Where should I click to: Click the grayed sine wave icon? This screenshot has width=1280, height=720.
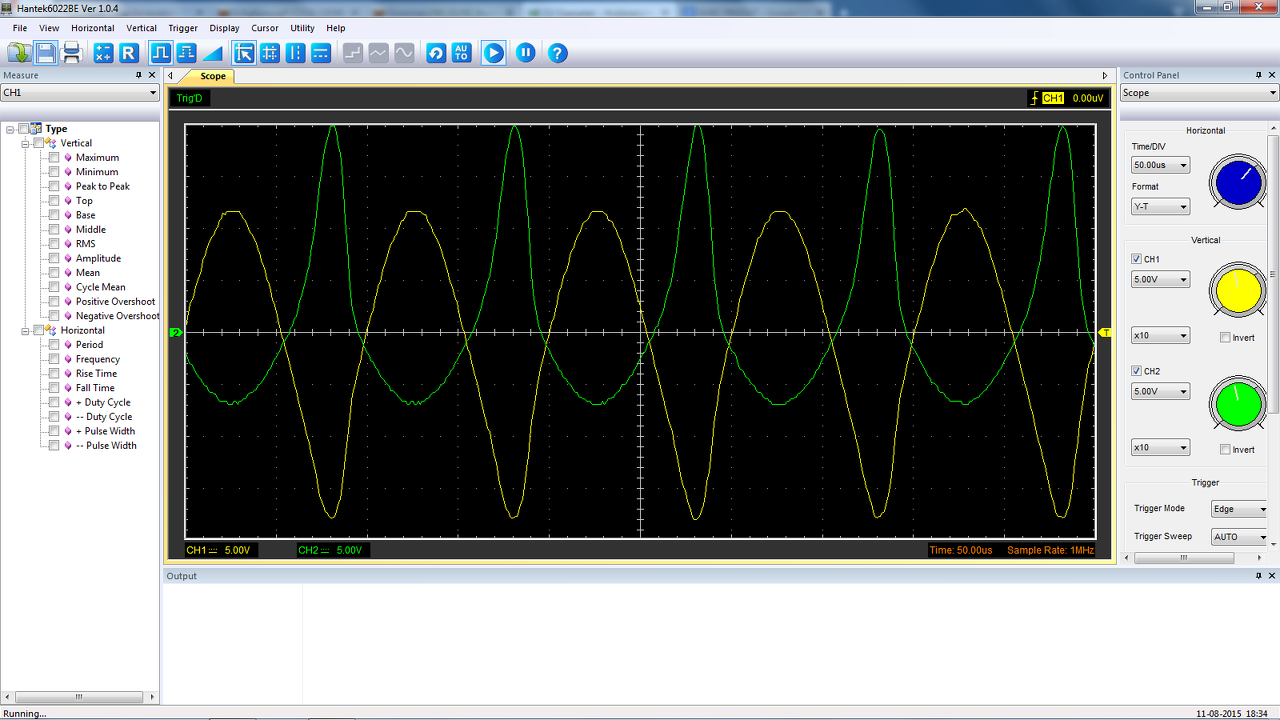click(x=405, y=53)
